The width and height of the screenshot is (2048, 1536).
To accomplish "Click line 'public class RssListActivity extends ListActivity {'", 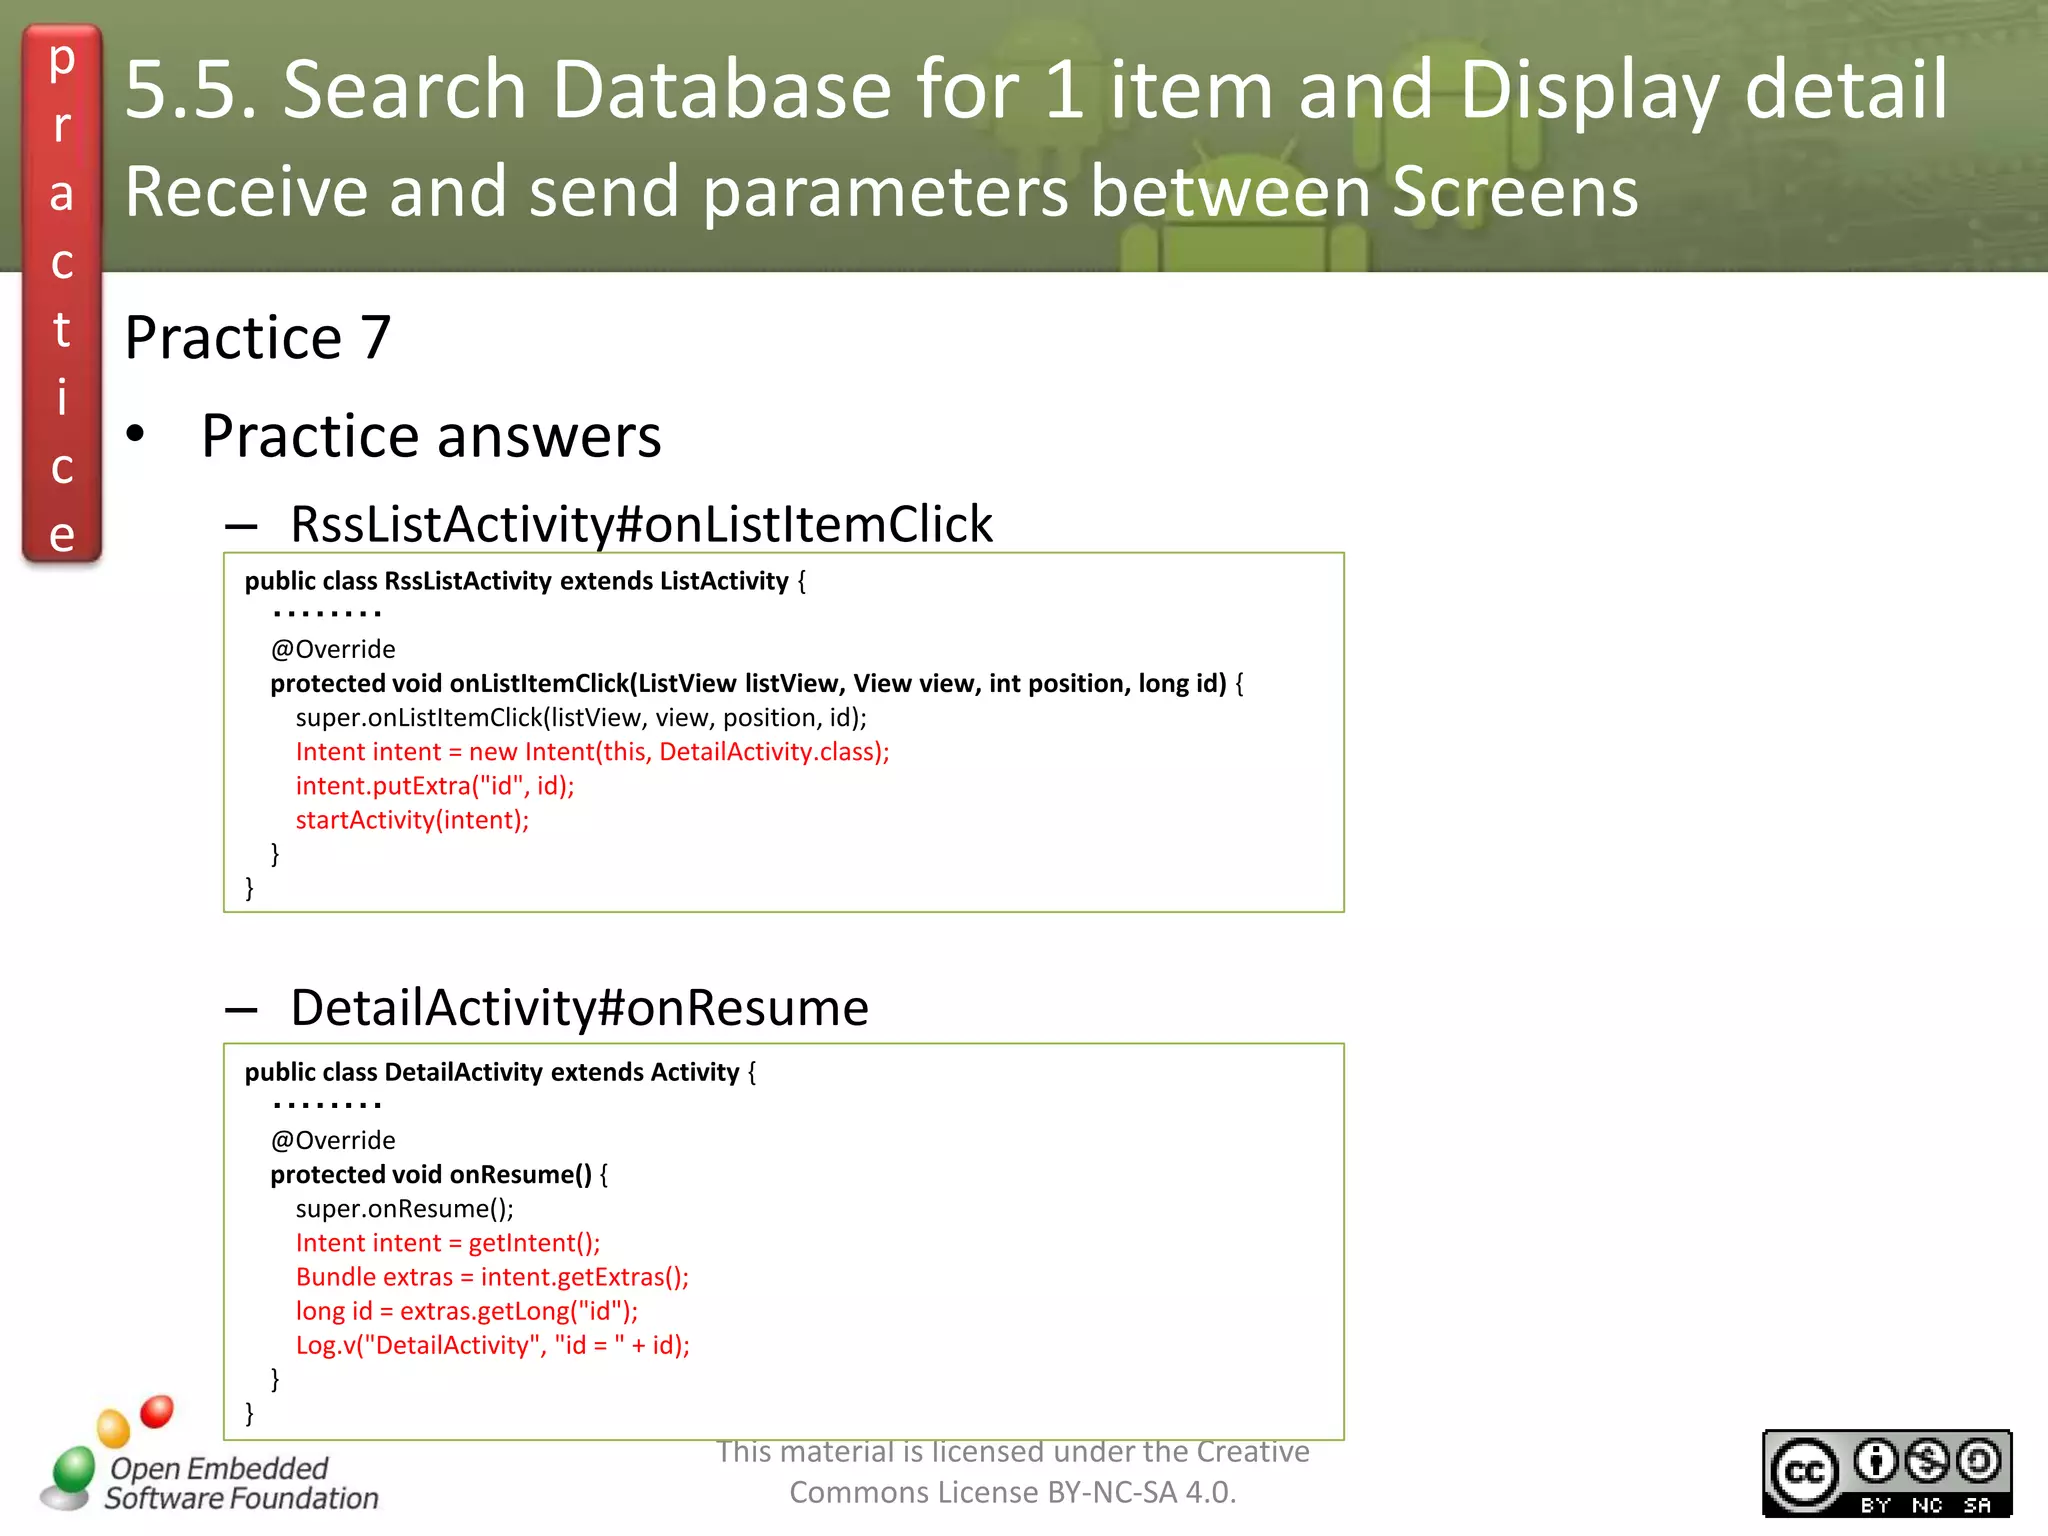I will pos(525,581).
